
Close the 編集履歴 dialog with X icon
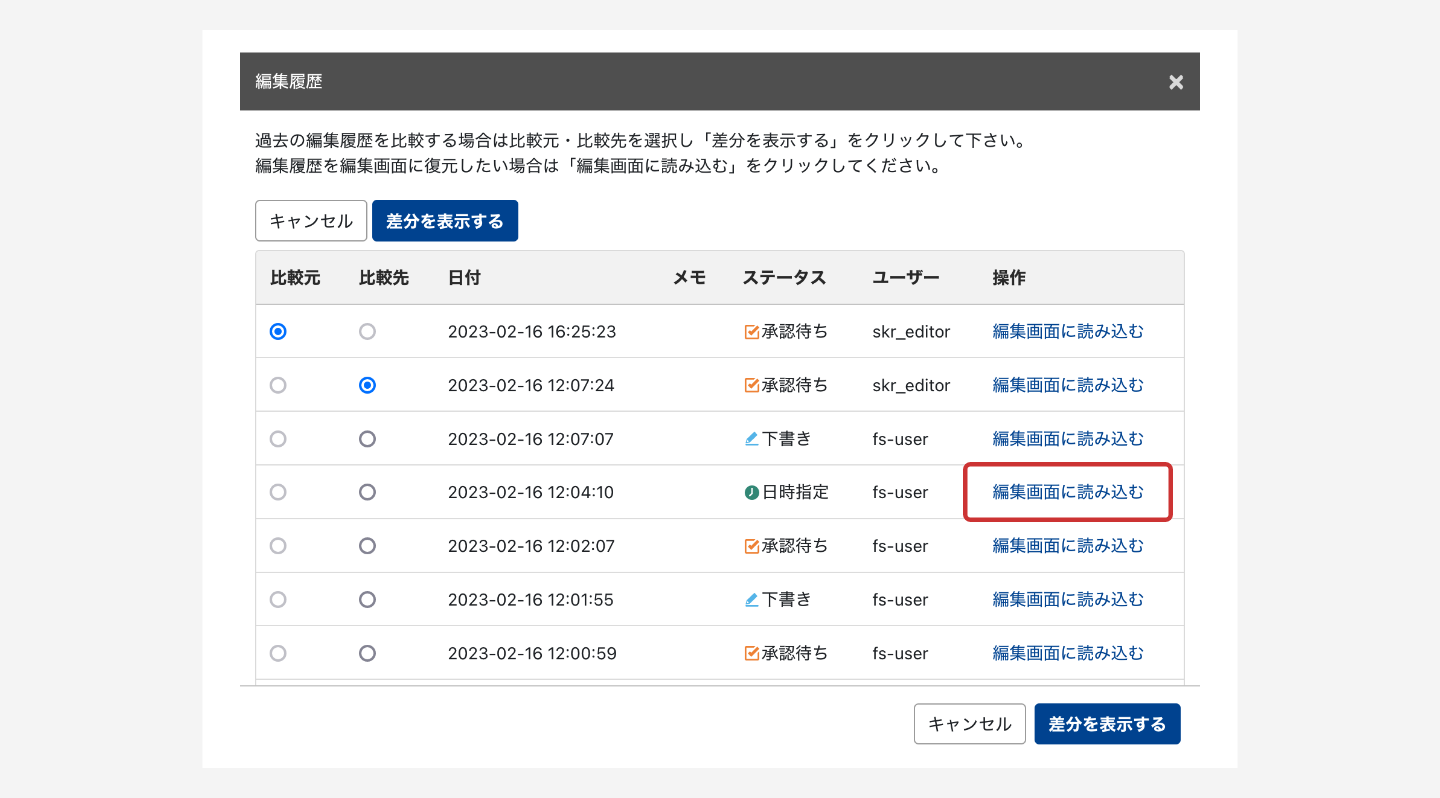point(1176,82)
